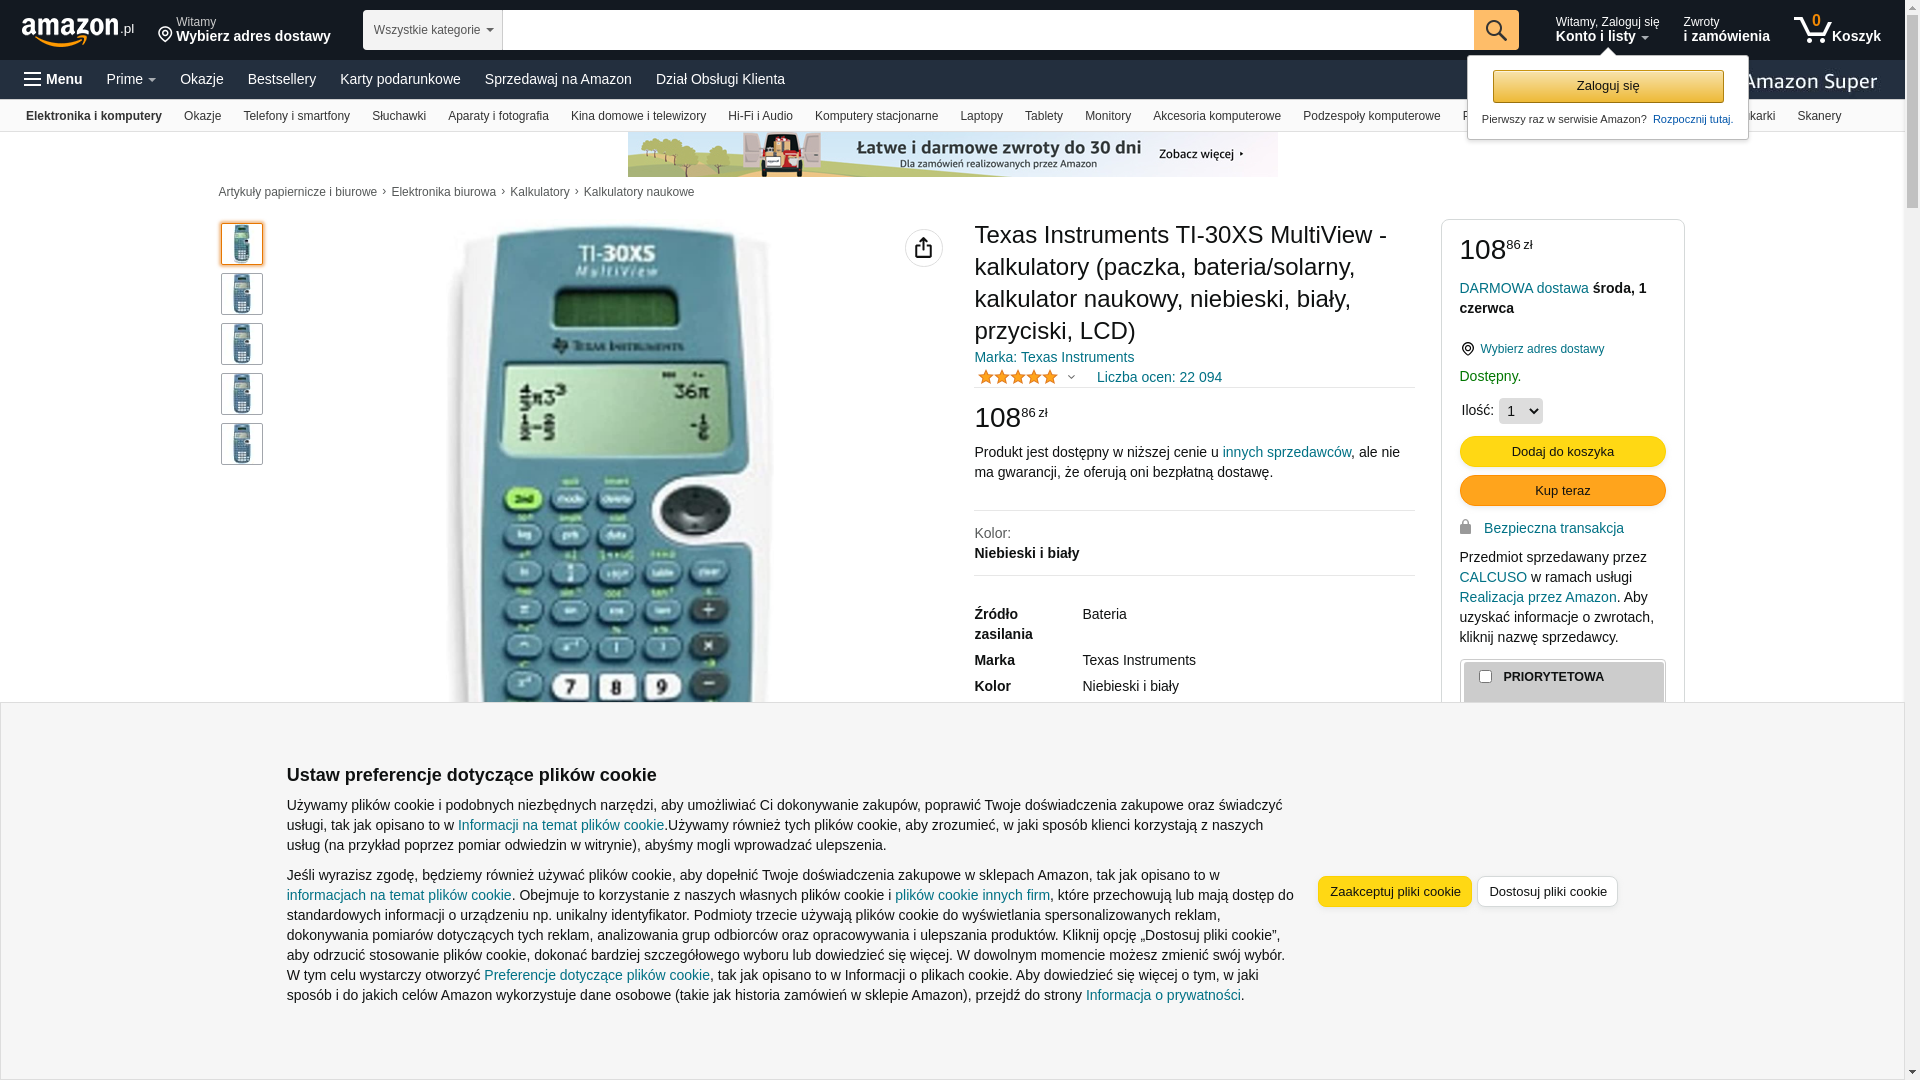The width and height of the screenshot is (1920, 1080).
Task: Click the location pin next to Wybierz adres dostawy
Action: (x=1467, y=349)
